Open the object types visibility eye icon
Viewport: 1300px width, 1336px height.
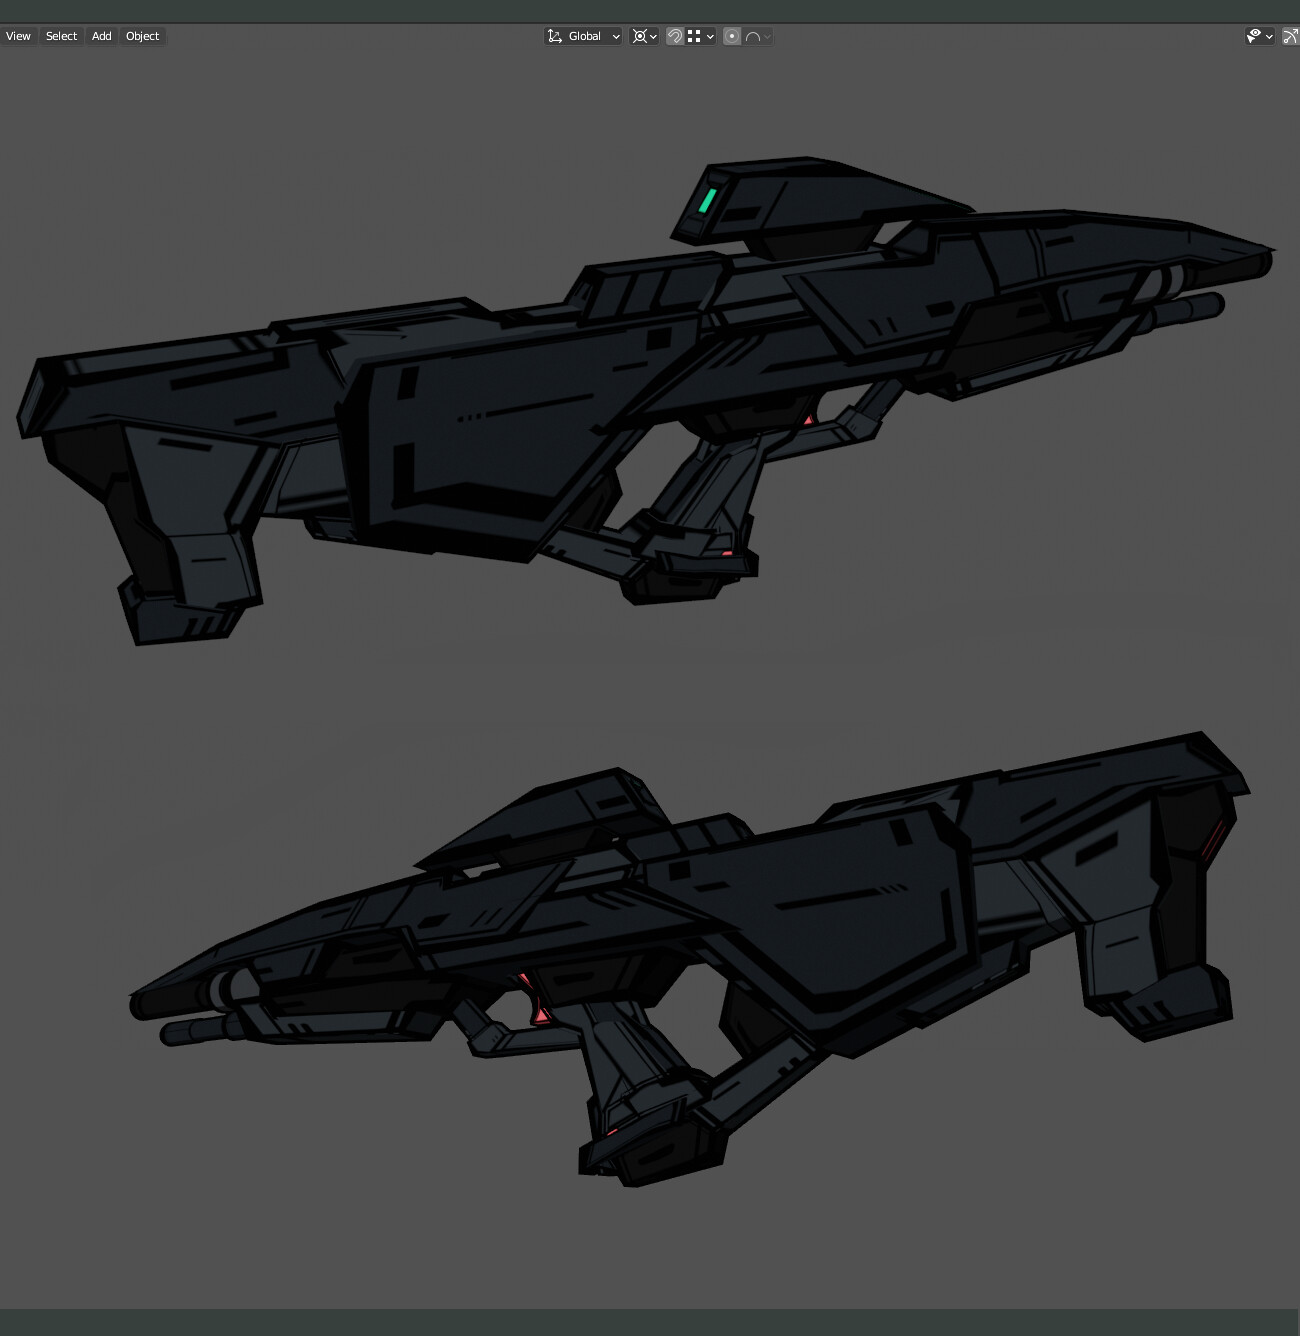[1255, 36]
